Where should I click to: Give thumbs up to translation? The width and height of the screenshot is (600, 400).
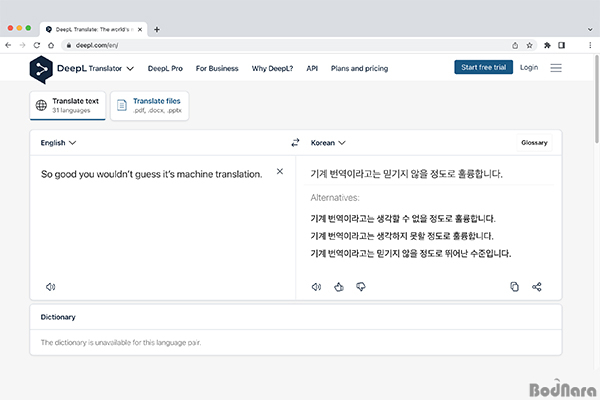(339, 287)
